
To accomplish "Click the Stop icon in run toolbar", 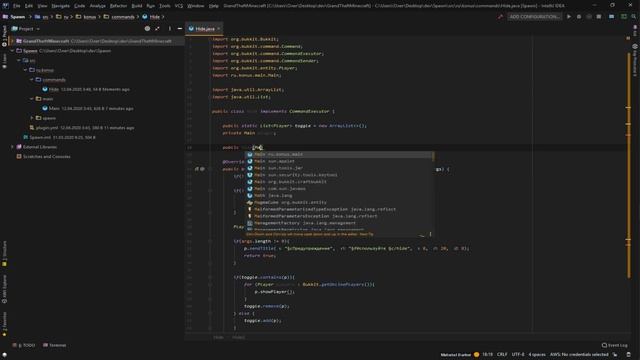I will 599,17.
